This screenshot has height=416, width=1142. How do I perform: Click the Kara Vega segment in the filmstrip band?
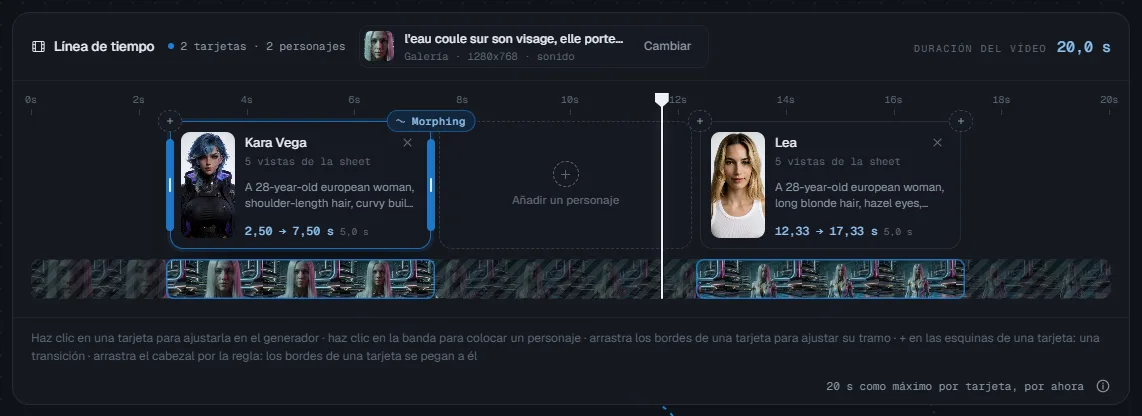tap(301, 279)
